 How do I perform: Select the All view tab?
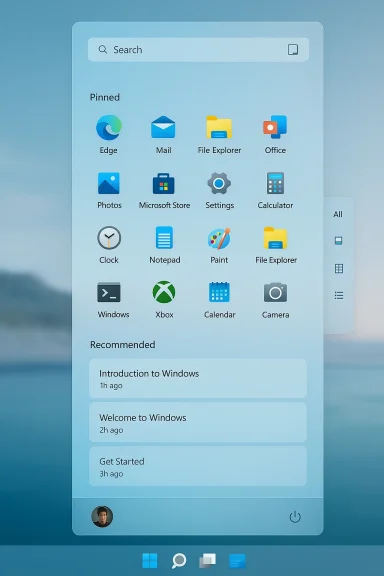[x=338, y=214]
